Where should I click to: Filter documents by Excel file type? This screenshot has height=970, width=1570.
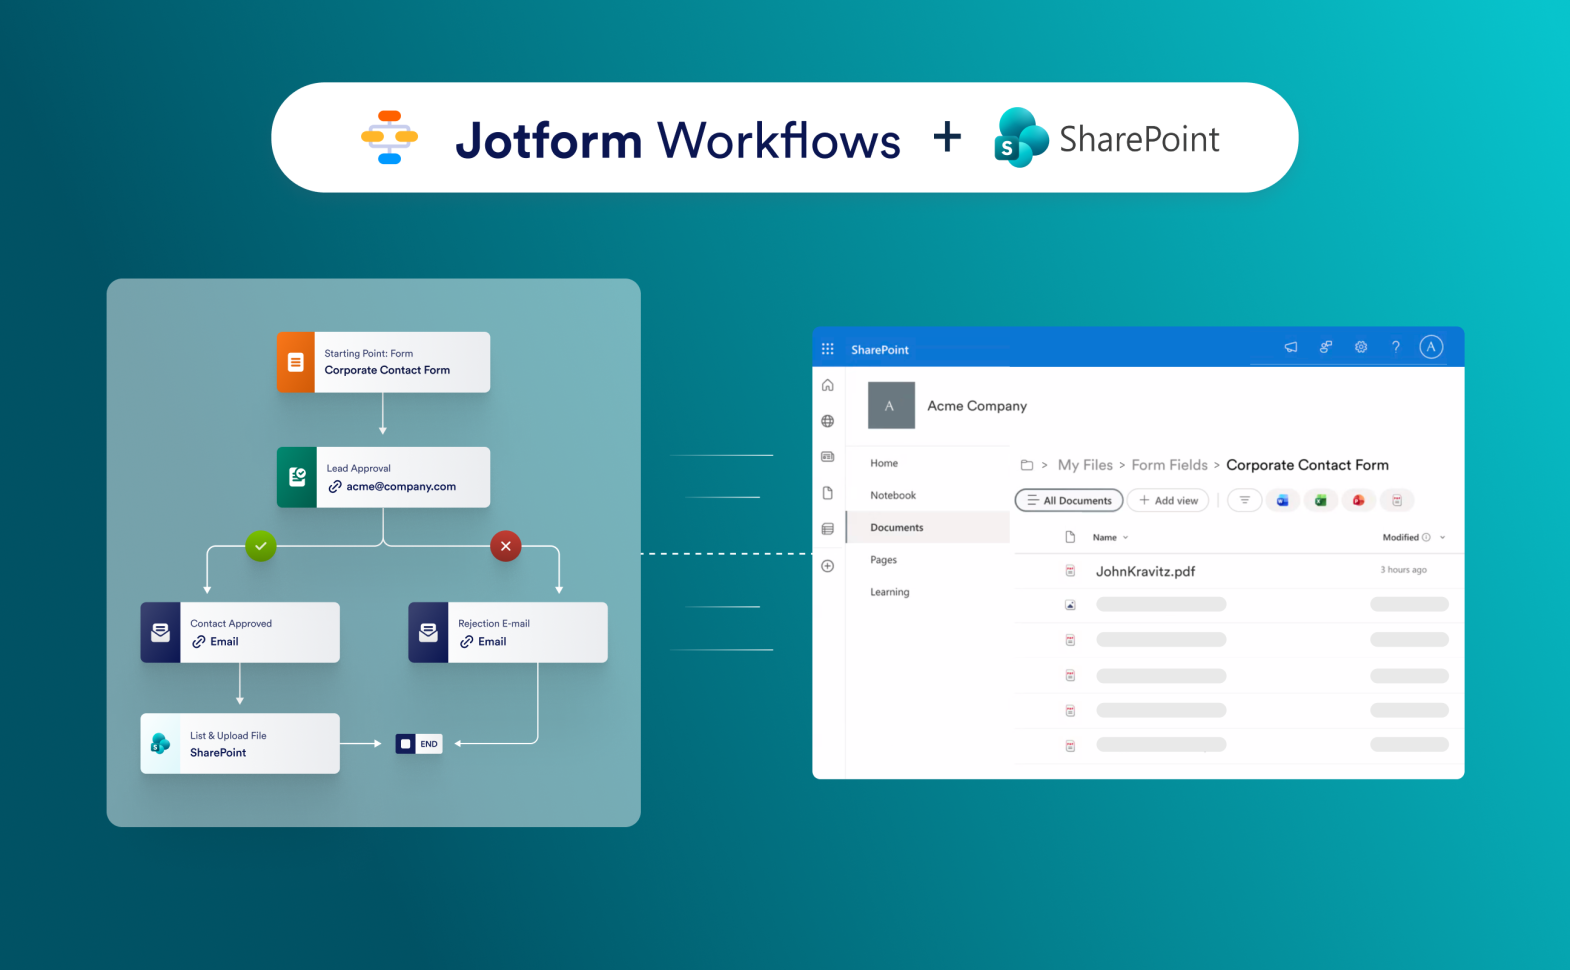coord(1320,500)
